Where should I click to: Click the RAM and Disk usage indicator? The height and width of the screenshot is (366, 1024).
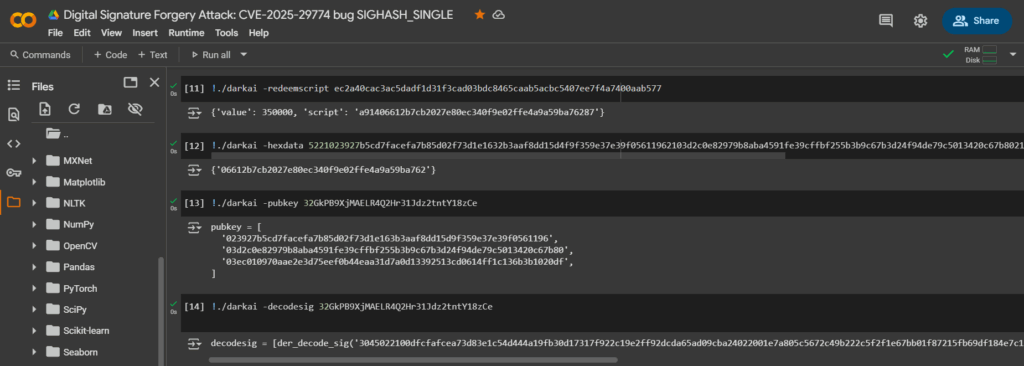tap(980, 55)
